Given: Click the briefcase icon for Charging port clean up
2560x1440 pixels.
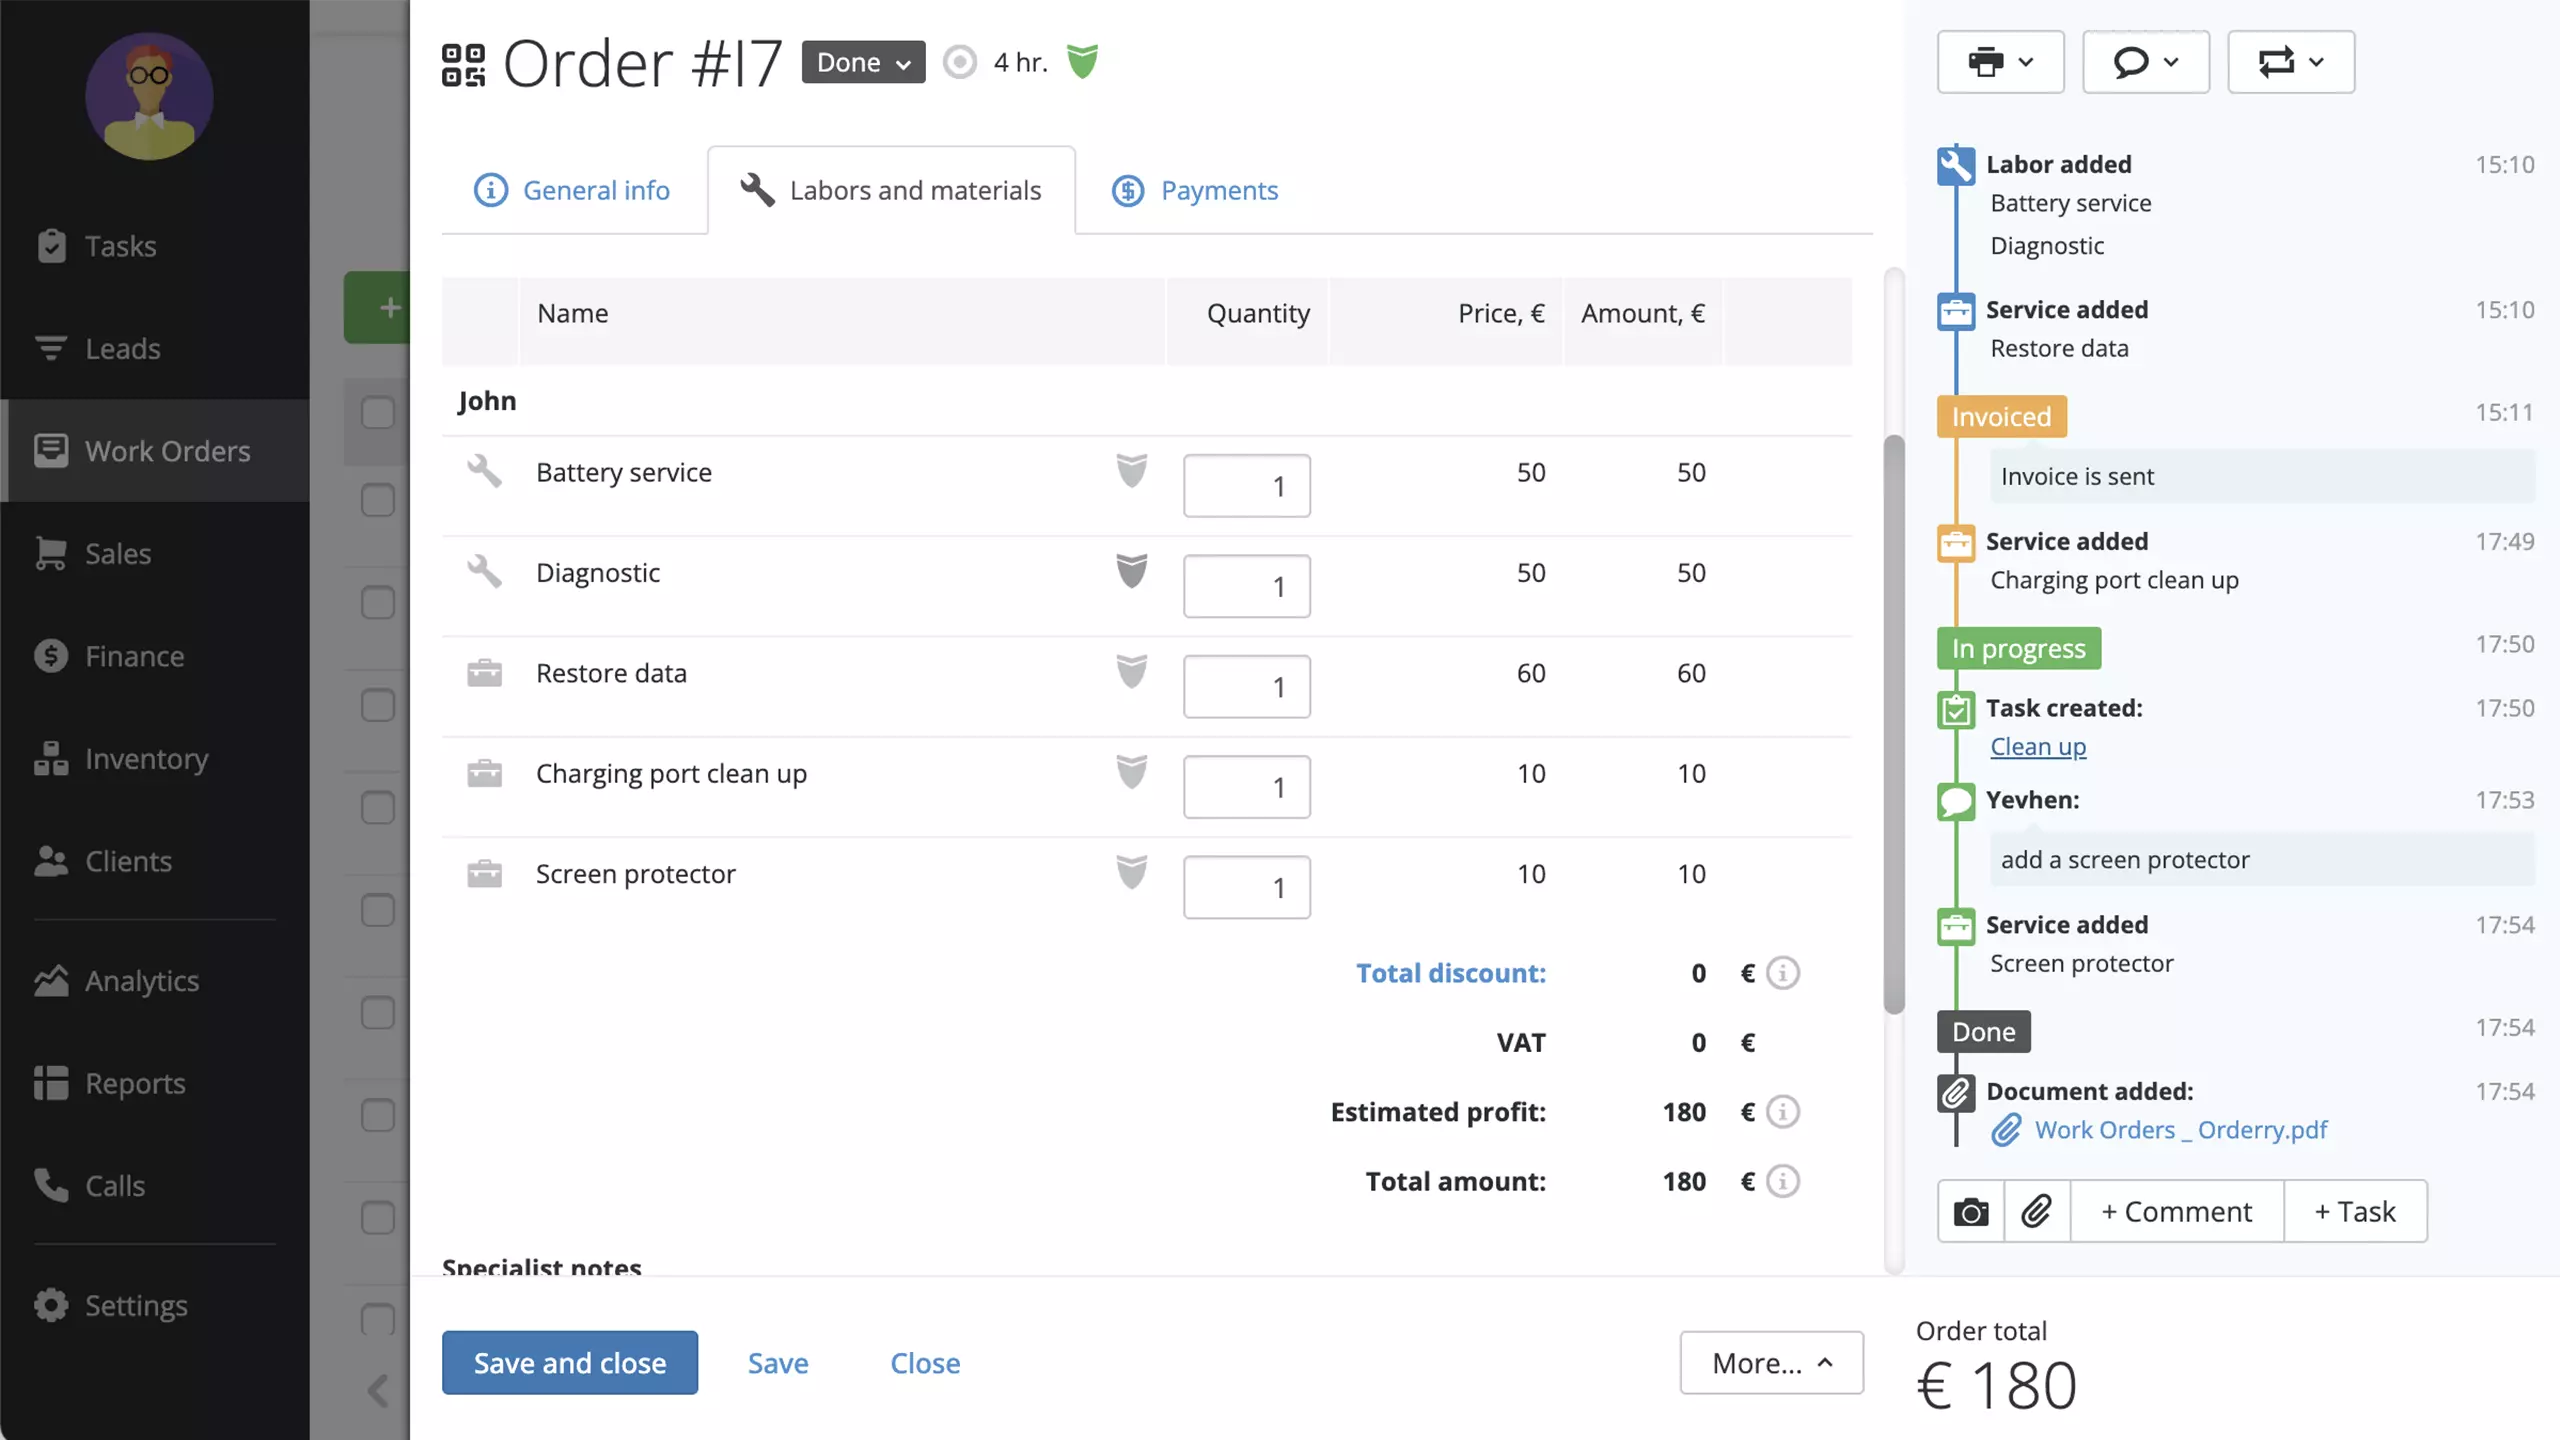Looking at the screenshot, I should [x=484, y=772].
